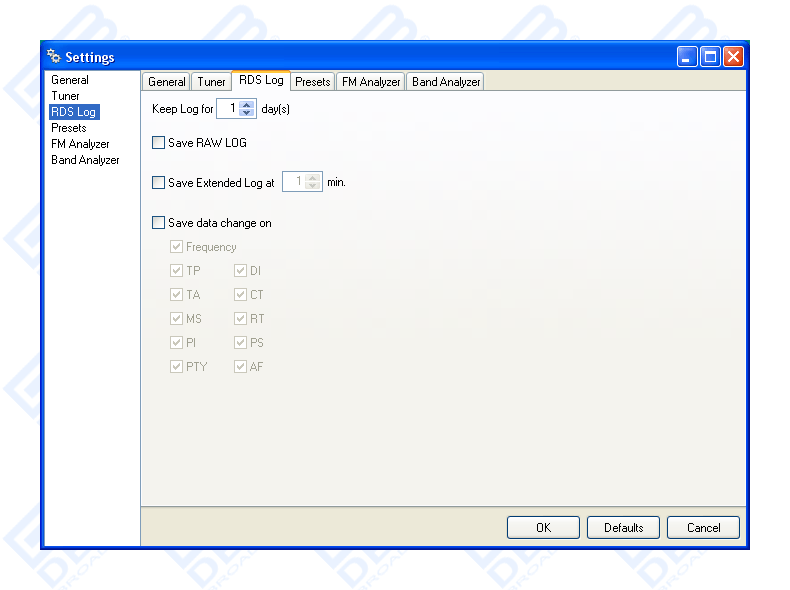Select Band Analyzer in the sidebar
Screen dimensions: 790x590
coord(85,160)
